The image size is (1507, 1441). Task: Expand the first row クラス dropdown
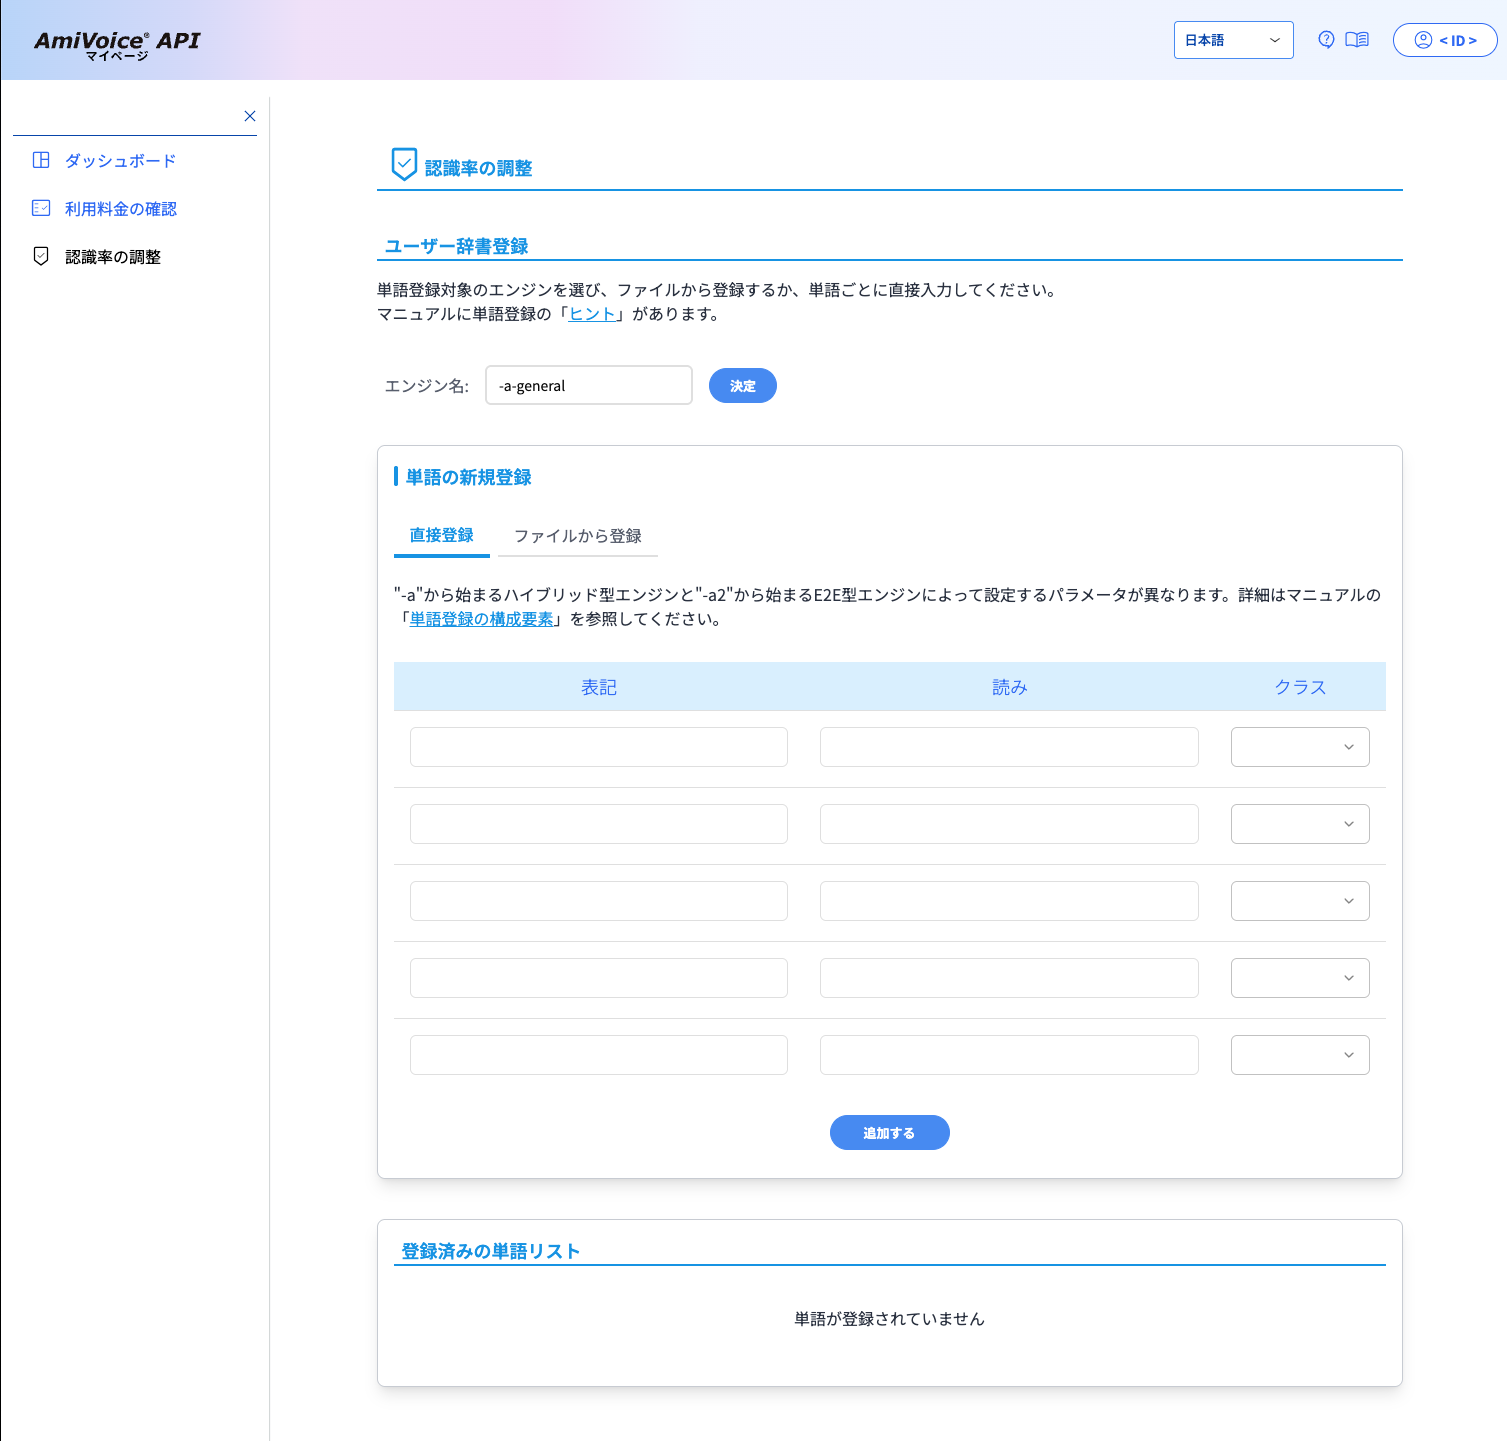click(1300, 747)
